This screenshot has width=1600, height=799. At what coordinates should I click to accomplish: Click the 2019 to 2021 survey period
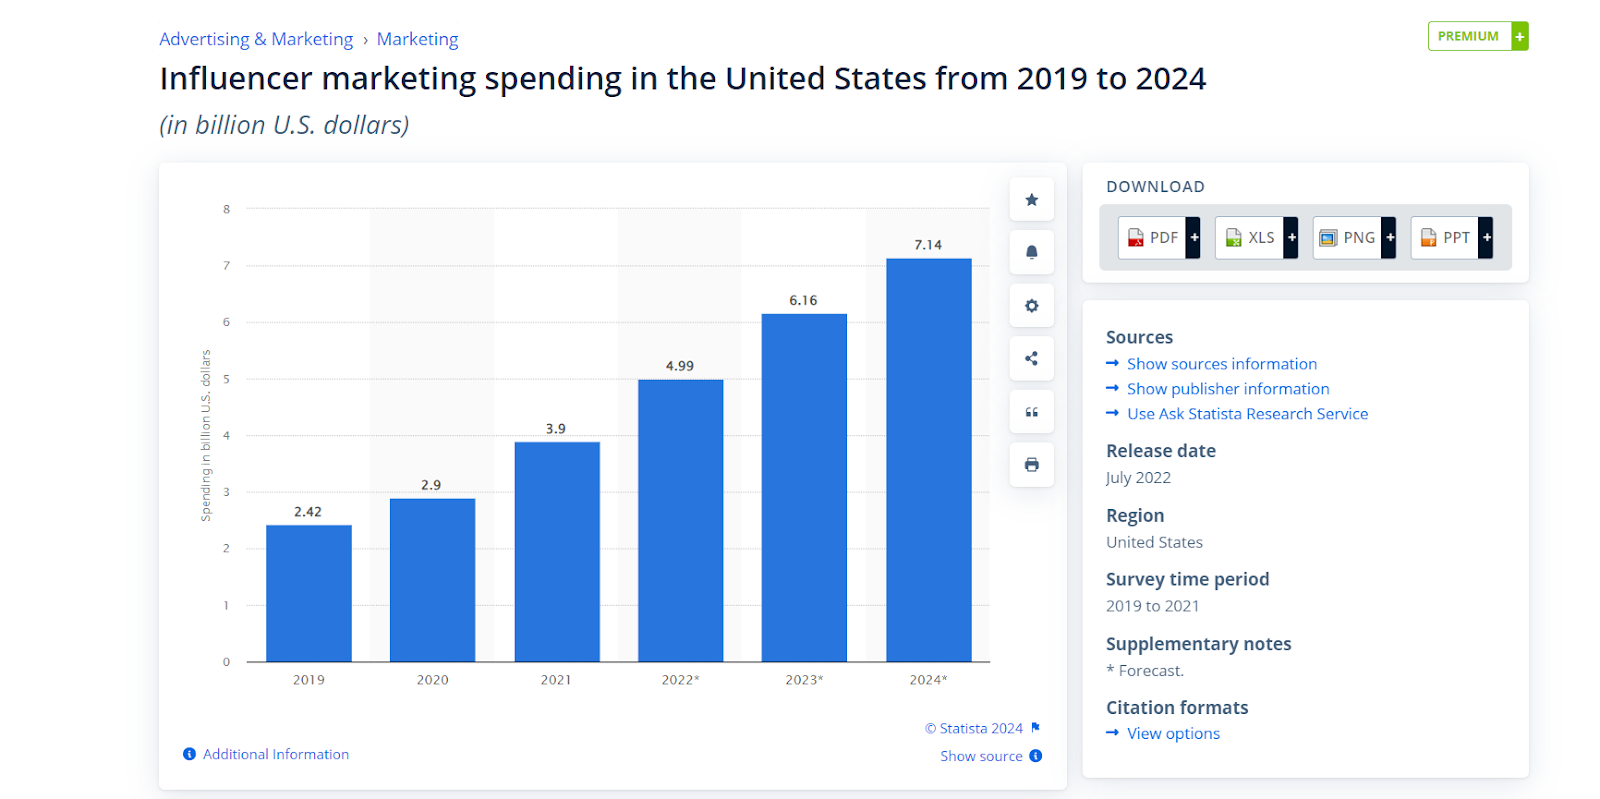[1152, 606]
